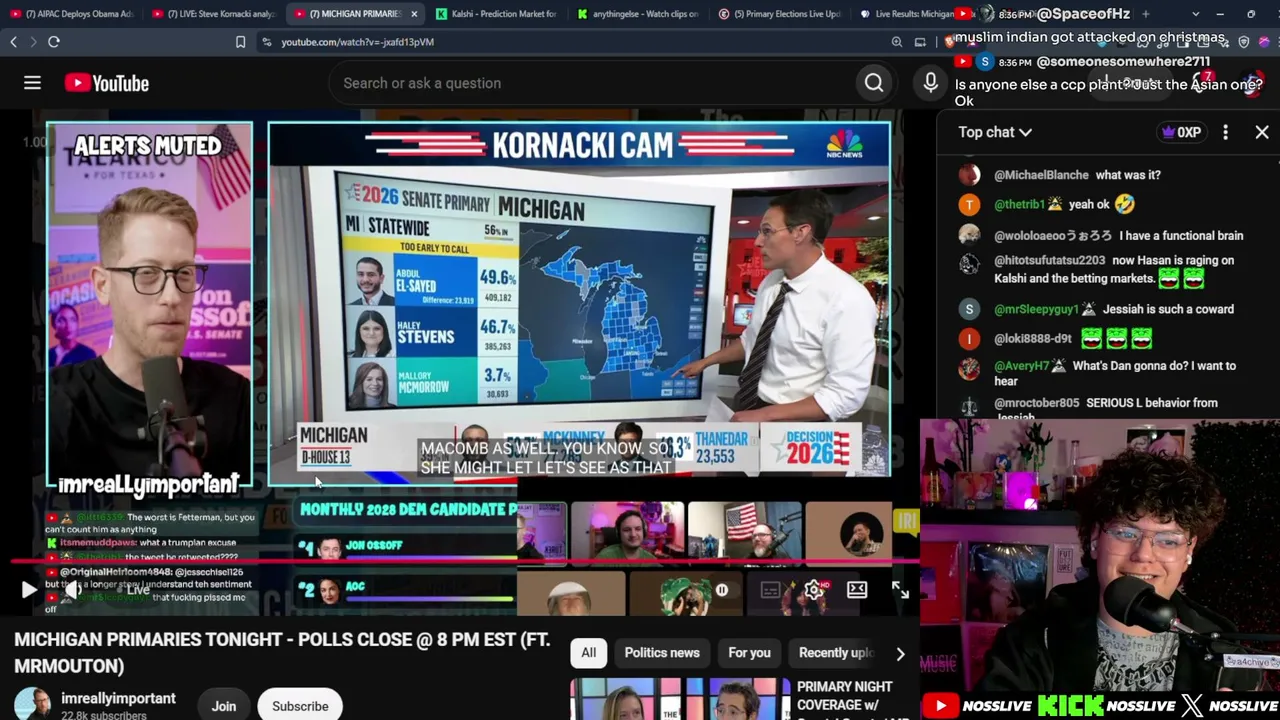
Task: Bookmark this page from address bar
Action: (240, 42)
